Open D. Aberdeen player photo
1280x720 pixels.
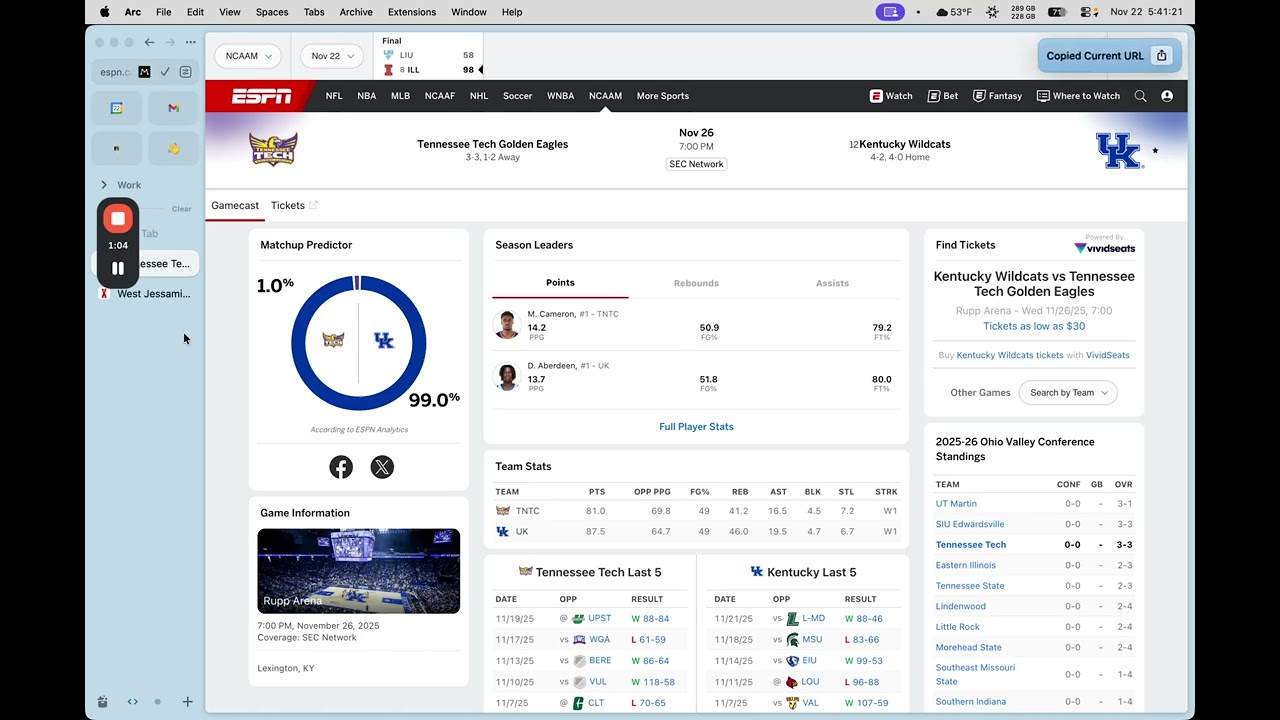(508, 377)
